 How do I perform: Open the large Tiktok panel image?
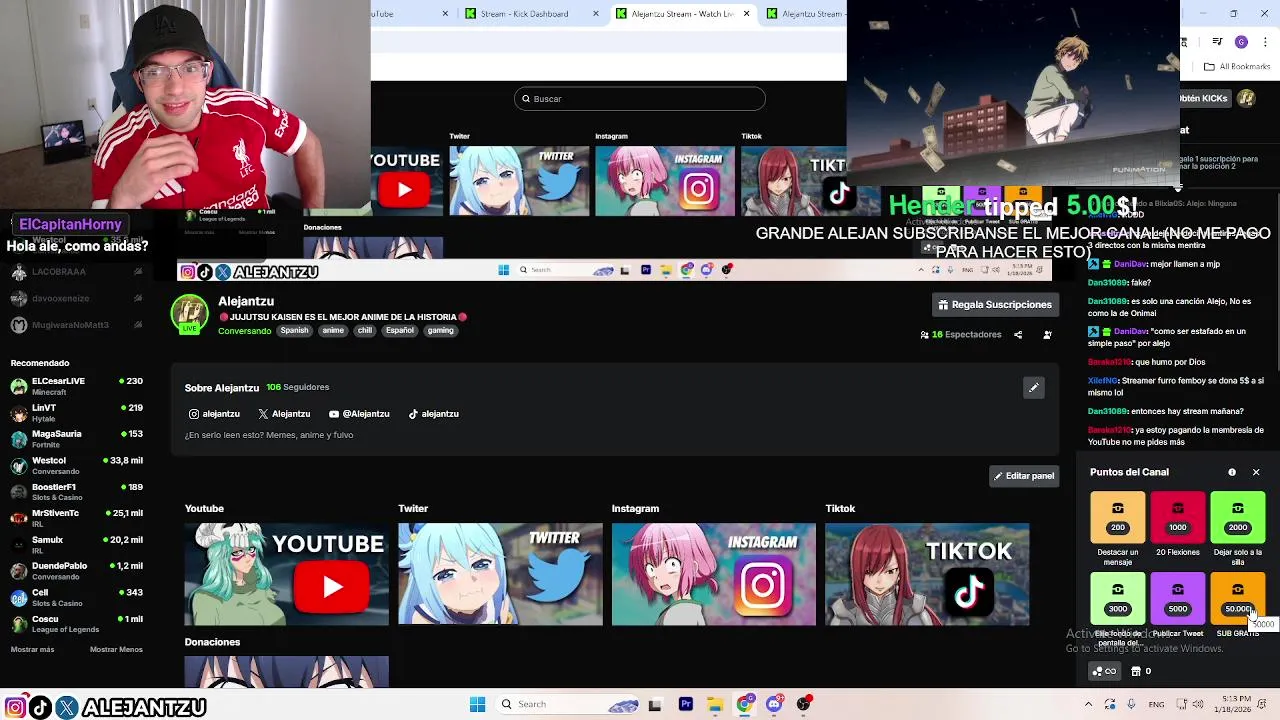(927, 574)
